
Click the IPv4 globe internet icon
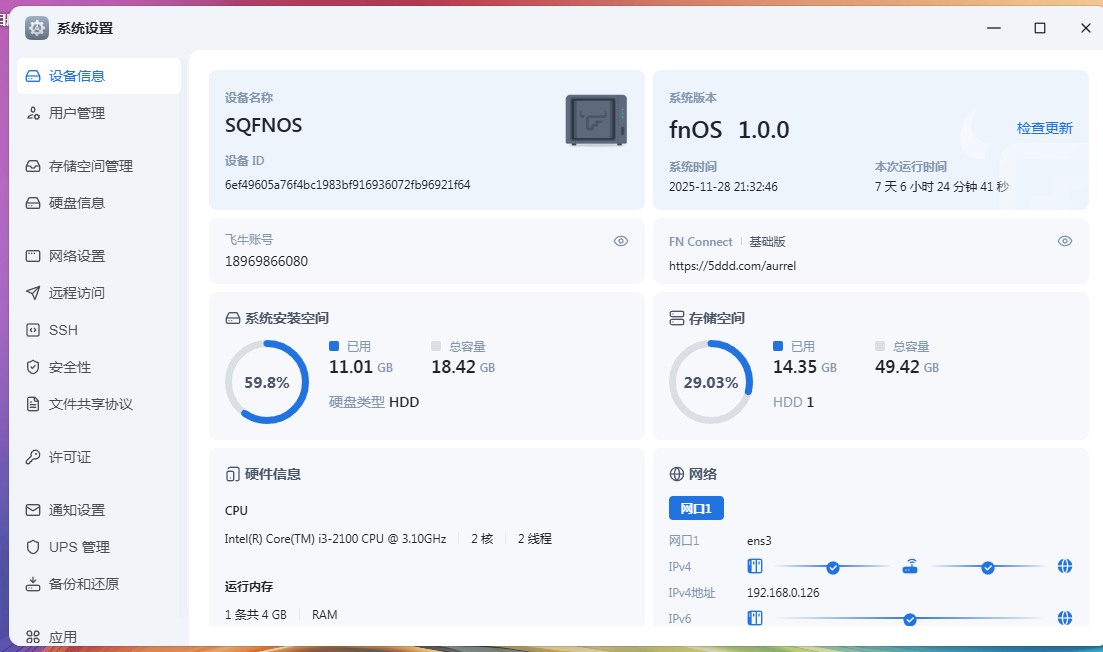tap(1065, 567)
